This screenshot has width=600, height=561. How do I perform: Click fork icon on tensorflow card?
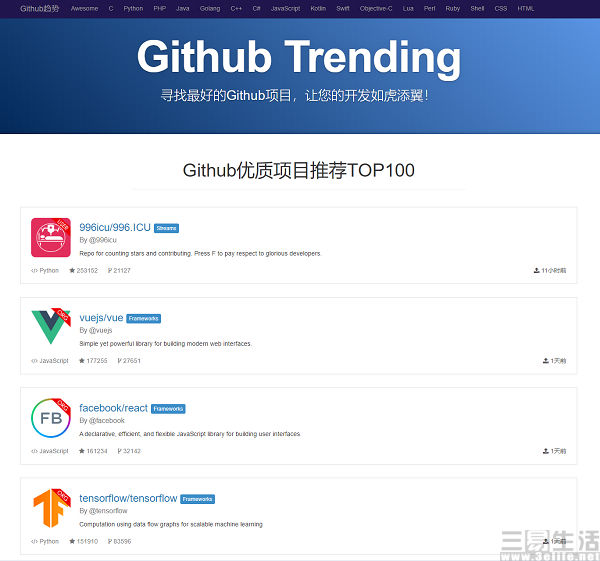tap(110, 541)
